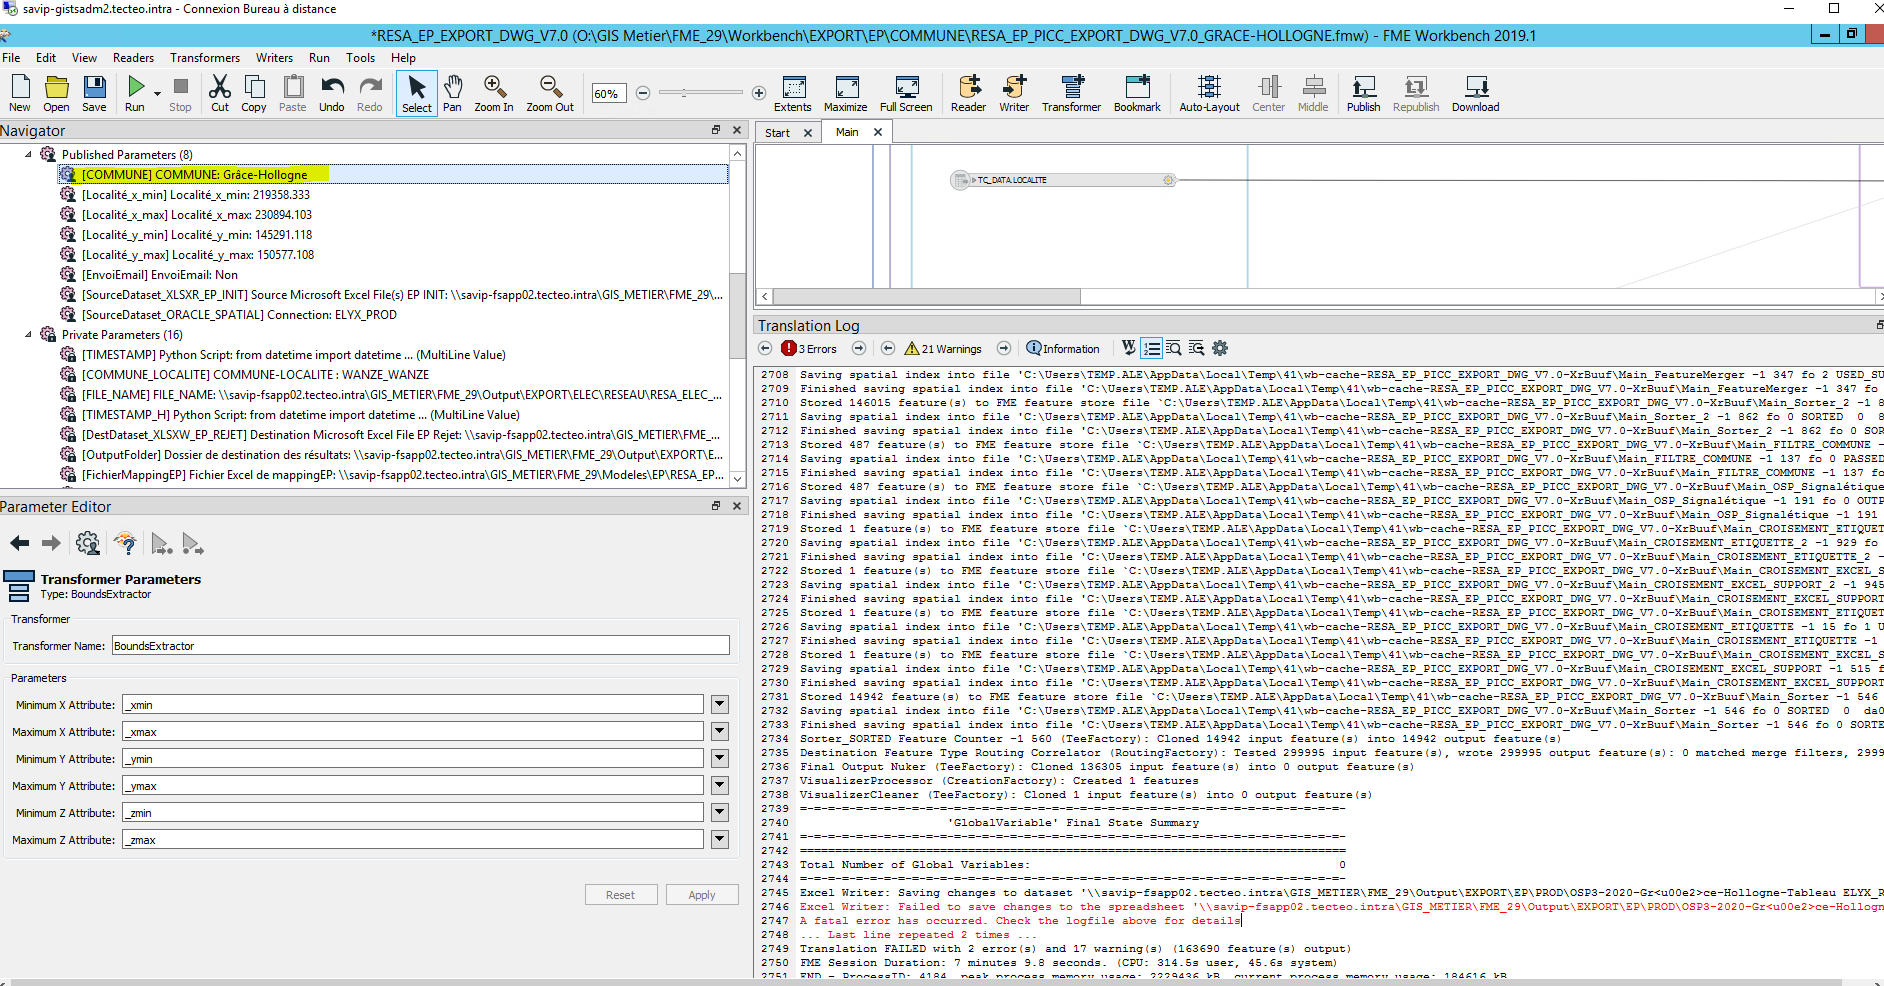Open the Run button dropdown arrow
1884x986 pixels.
tap(158, 93)
